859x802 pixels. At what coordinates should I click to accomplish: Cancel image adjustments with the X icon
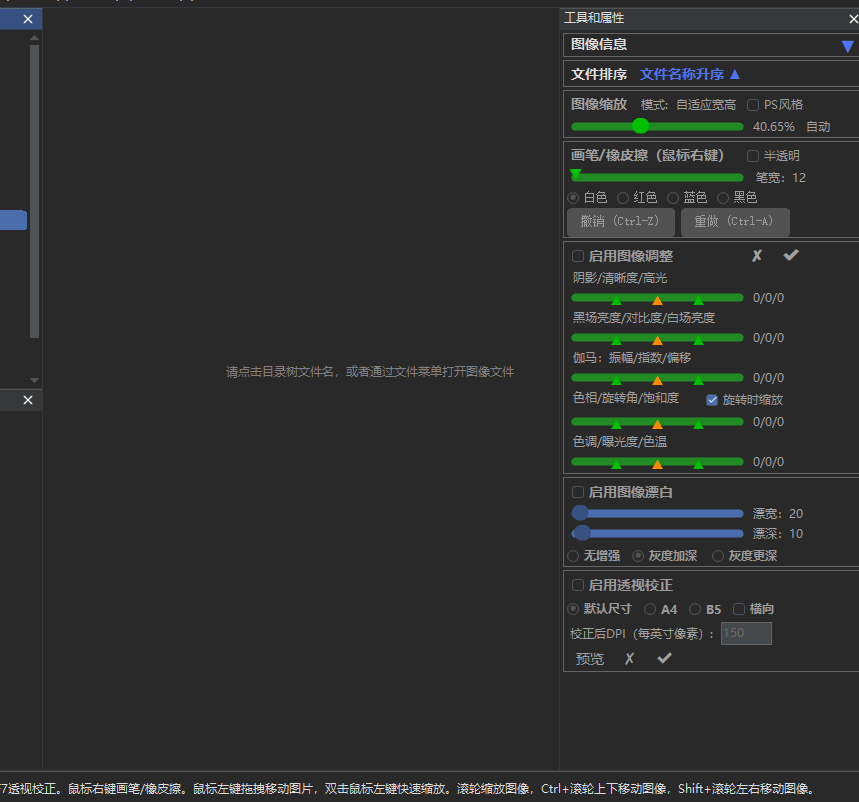pos(757,256)
